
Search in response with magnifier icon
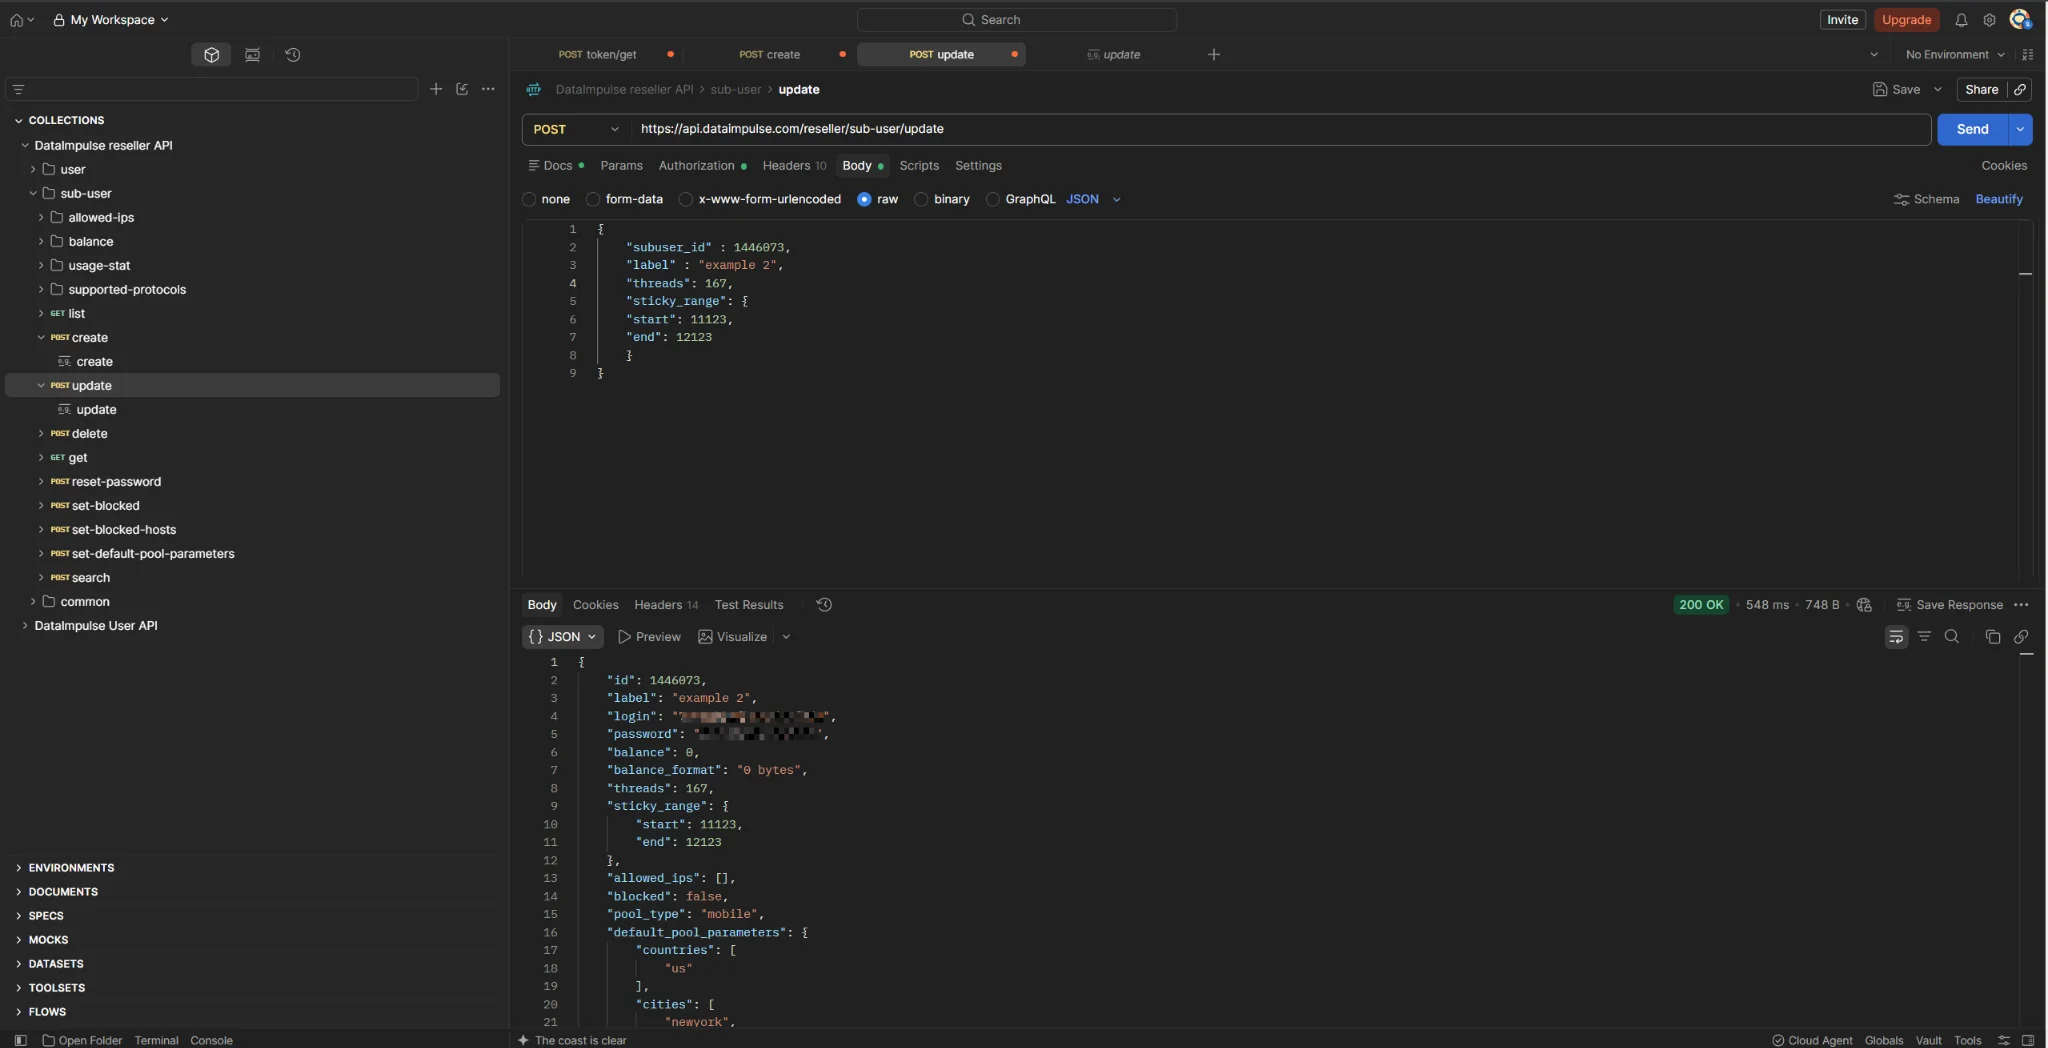coord(1951,637)
